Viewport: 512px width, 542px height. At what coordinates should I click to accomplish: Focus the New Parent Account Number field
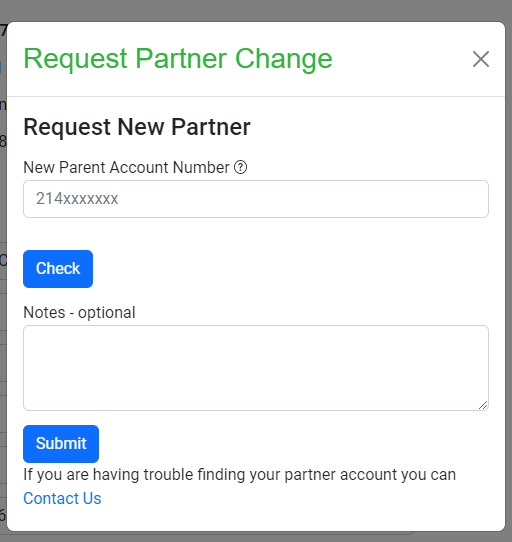pyautogui.click(x=256, y=199)
